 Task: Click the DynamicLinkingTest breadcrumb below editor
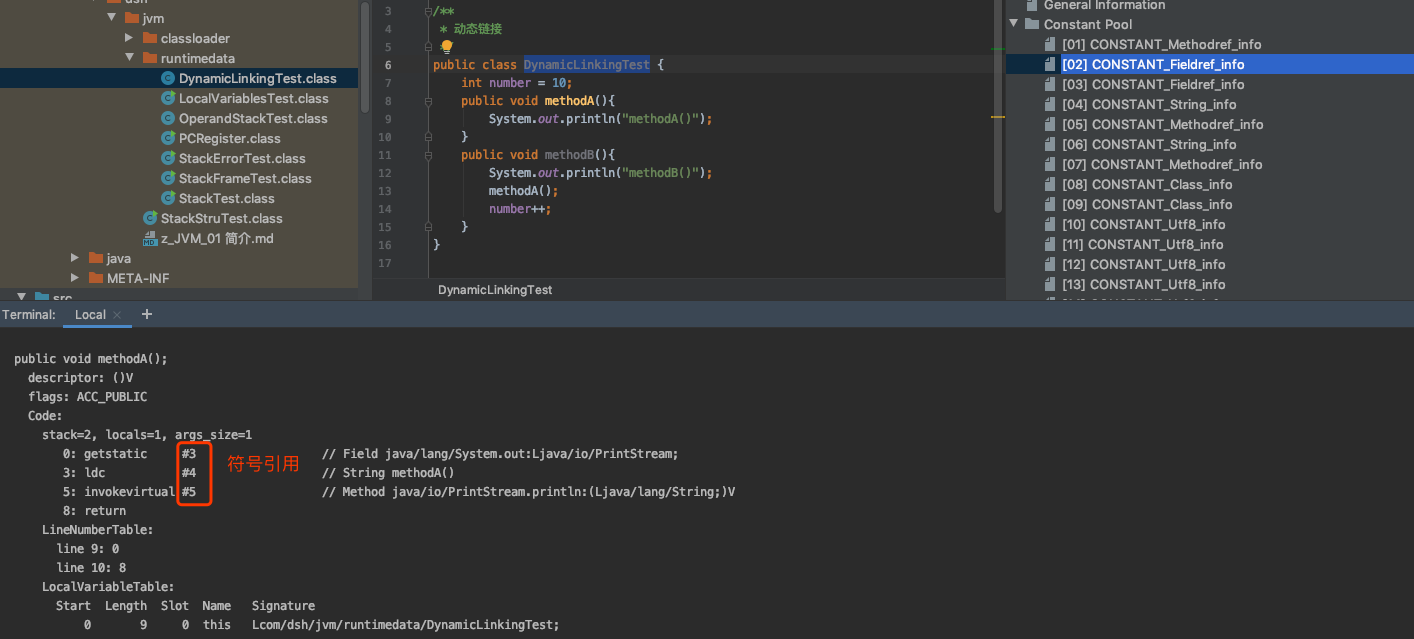pos(495,290)
